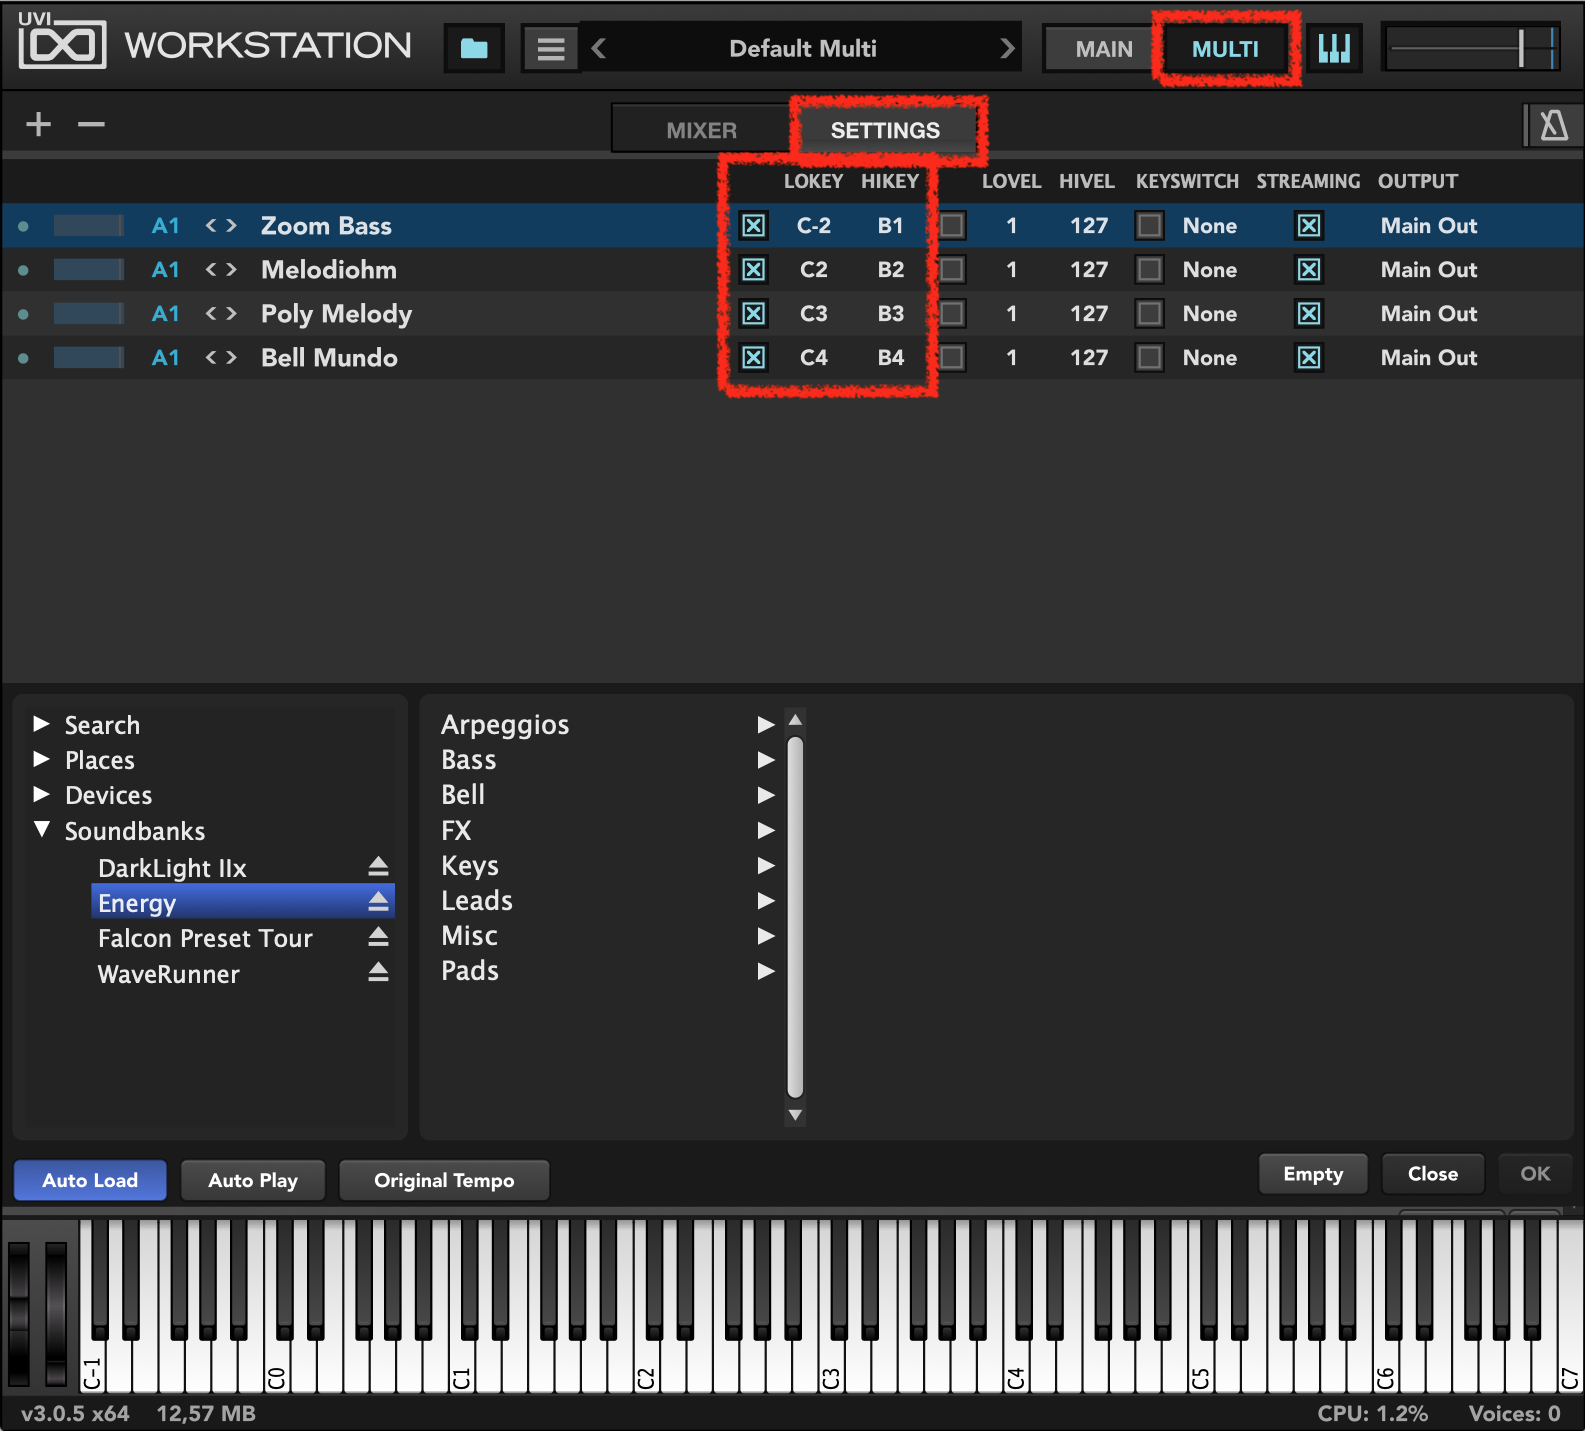The image size is (1585, 1431).
Task: Click scroll down arrow in category list
Action: coord(795,1114)
